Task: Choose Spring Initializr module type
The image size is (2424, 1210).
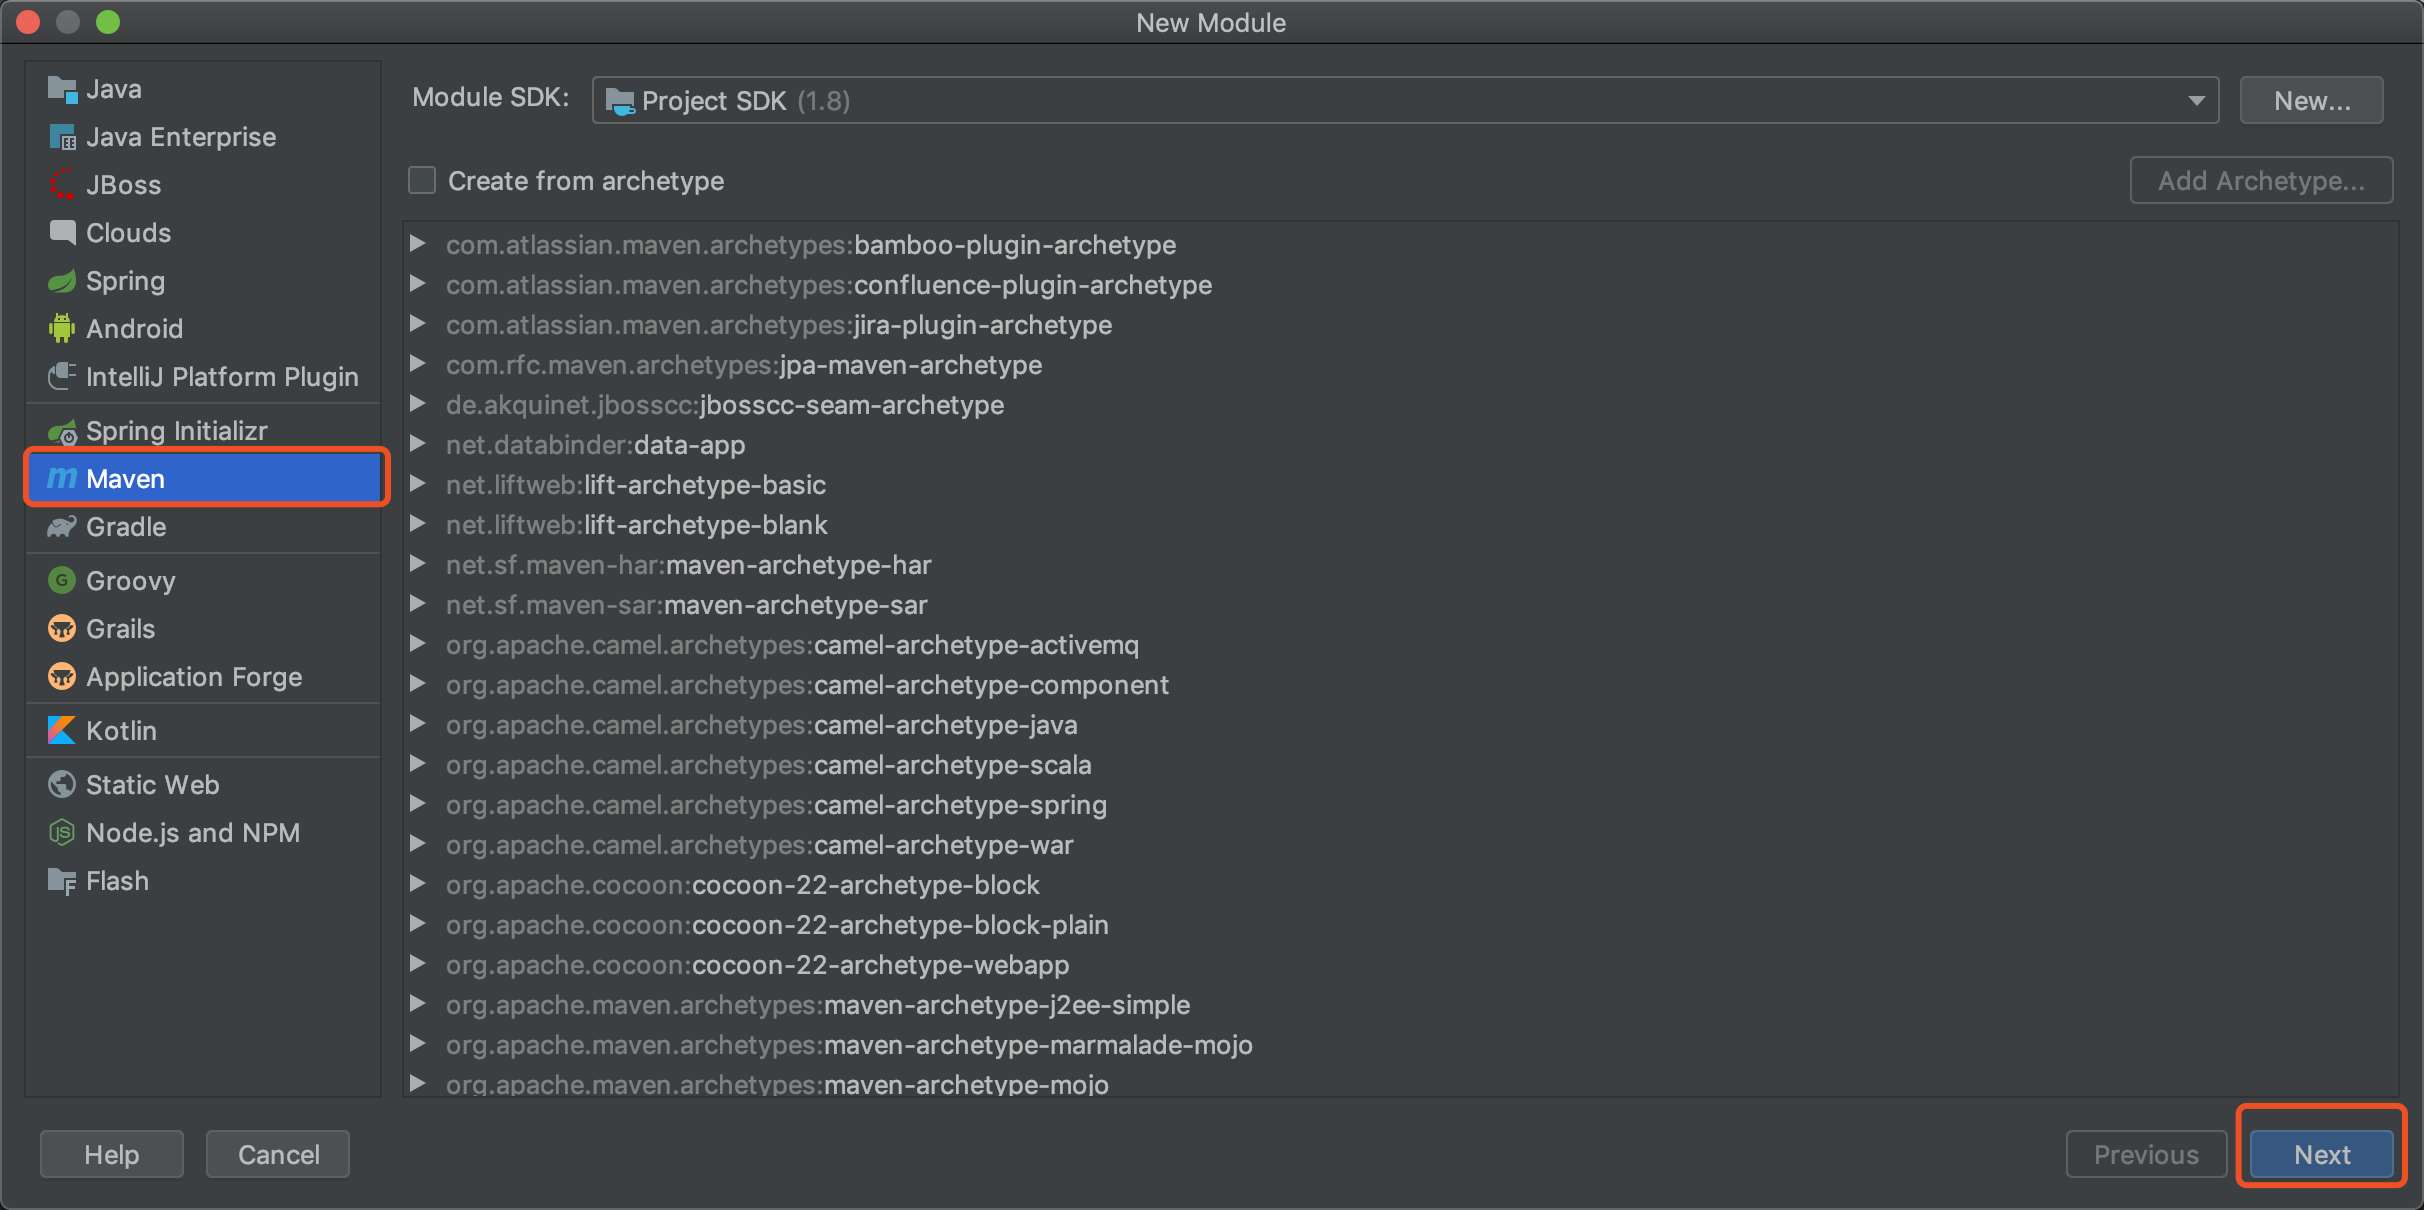Action: click(176, 431)
